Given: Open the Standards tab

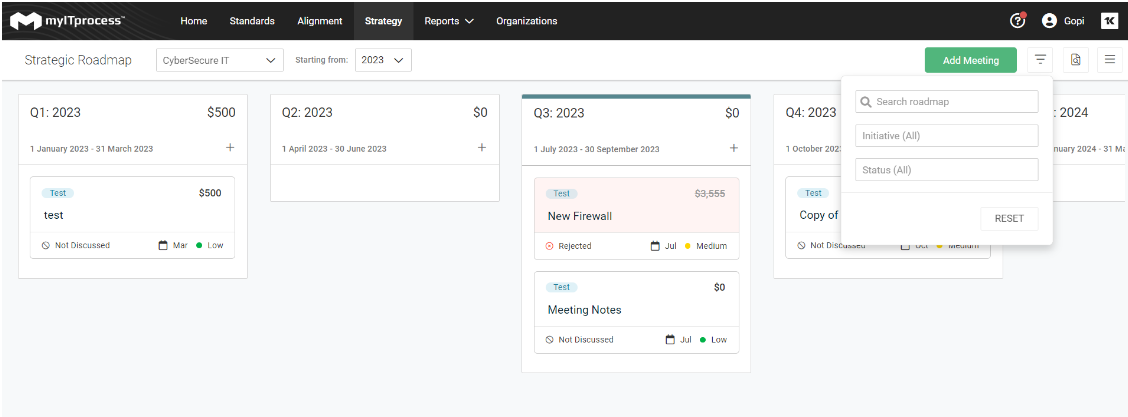Looking at the screenshot, I should [x=252, y=21].
